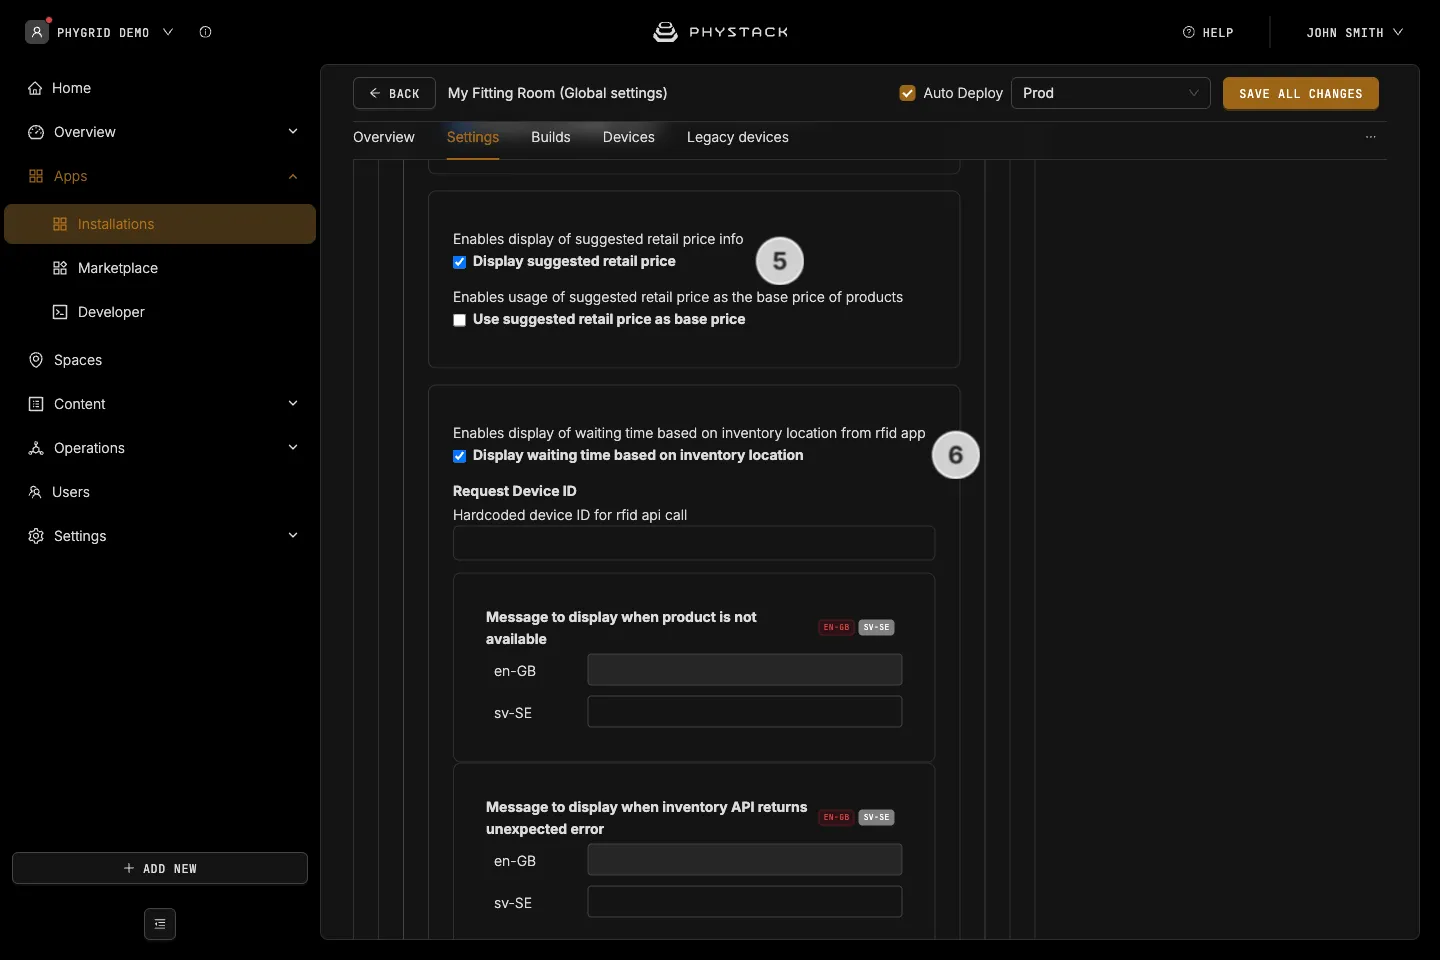The image size is (1440, 960).
Task: Open Spaces location pin icon
Action: [36, 360]
